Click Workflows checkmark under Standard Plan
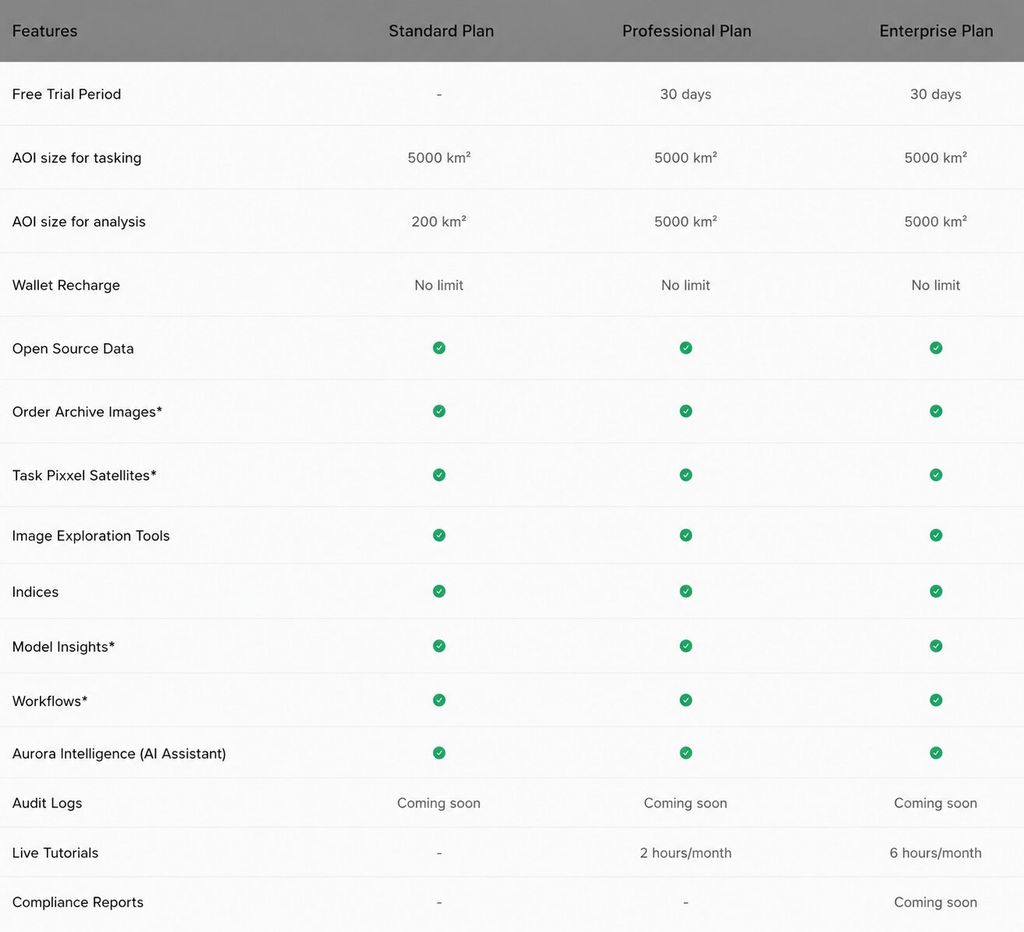This screenshot has width=1024, height=932. pos(439,700)
